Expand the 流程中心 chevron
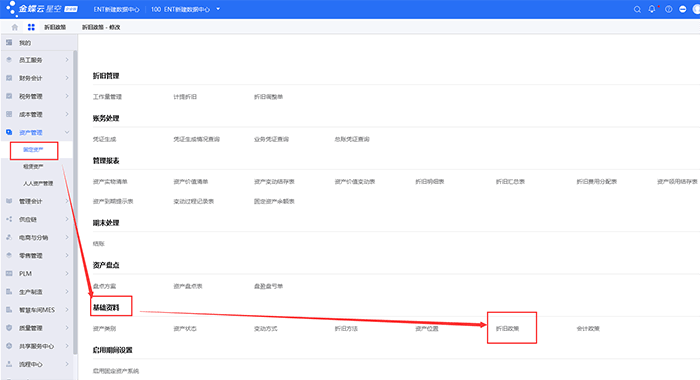Screen dimensions: 700x380 click(x=67, y=364)
